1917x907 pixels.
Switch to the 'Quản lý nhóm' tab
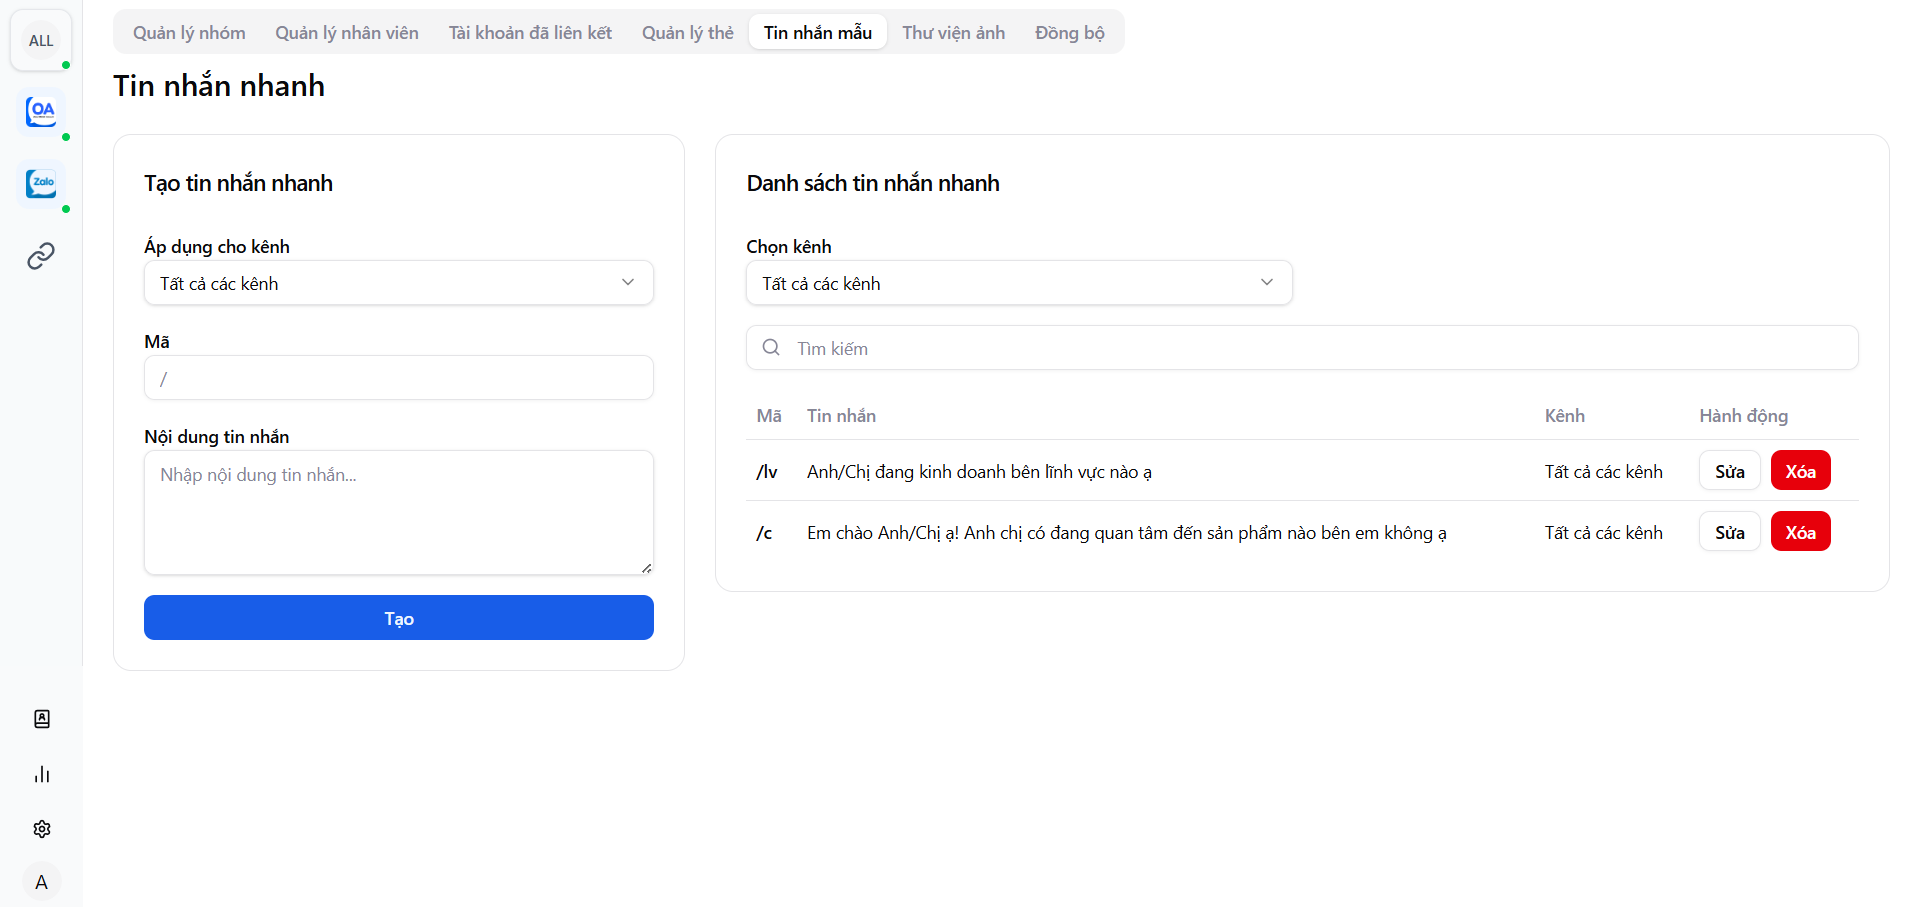point(189,33)
